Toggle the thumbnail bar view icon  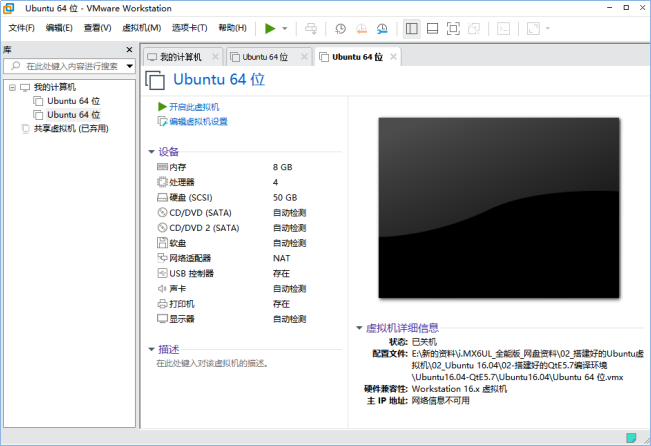tap(432, 28)
